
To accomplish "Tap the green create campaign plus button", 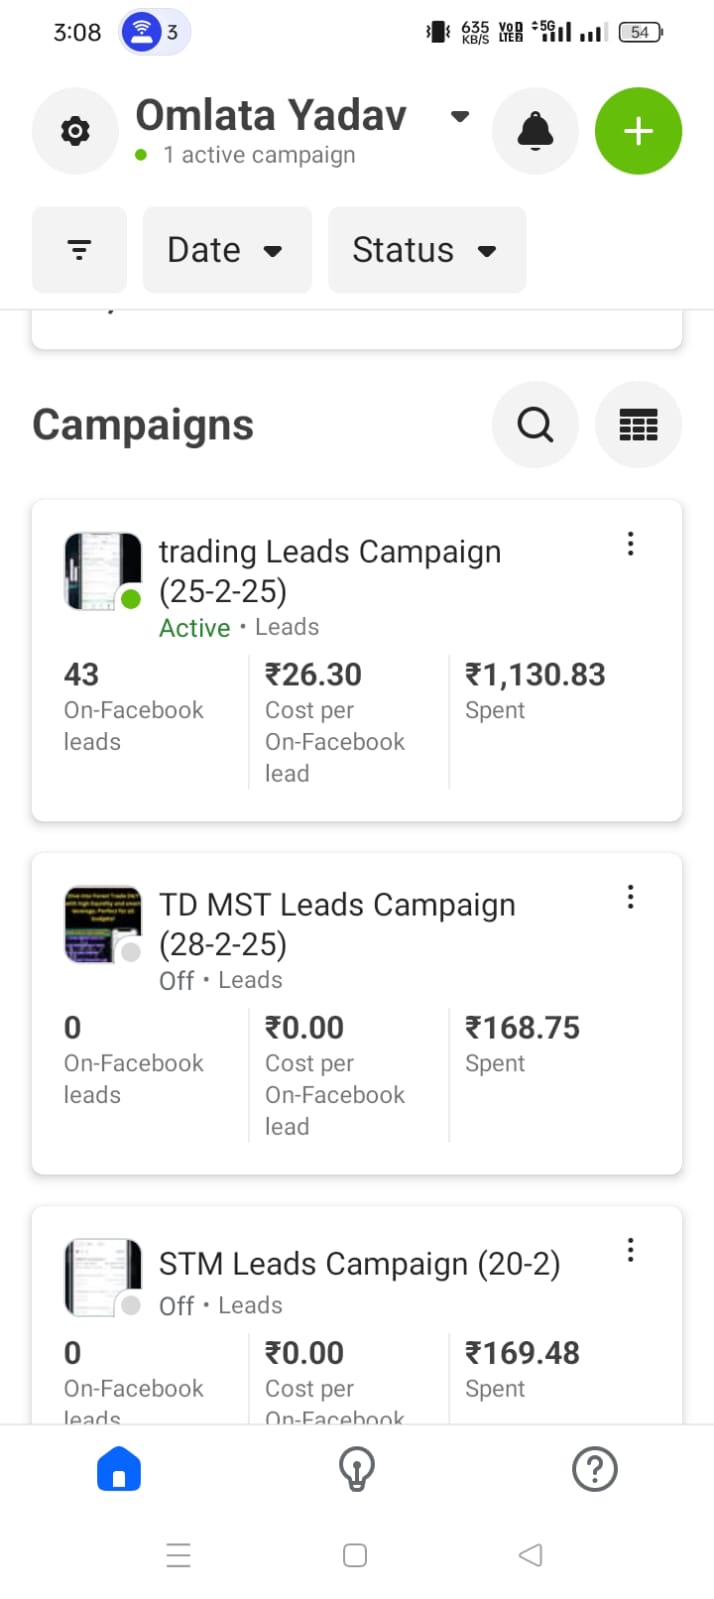I will click(638, 131).
